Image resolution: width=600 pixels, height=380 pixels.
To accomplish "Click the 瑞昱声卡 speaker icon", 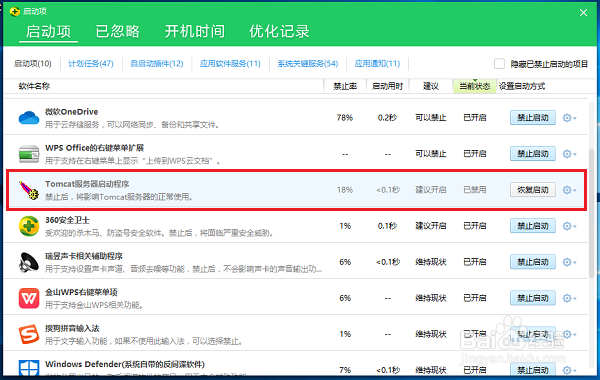I will [29, 262].
